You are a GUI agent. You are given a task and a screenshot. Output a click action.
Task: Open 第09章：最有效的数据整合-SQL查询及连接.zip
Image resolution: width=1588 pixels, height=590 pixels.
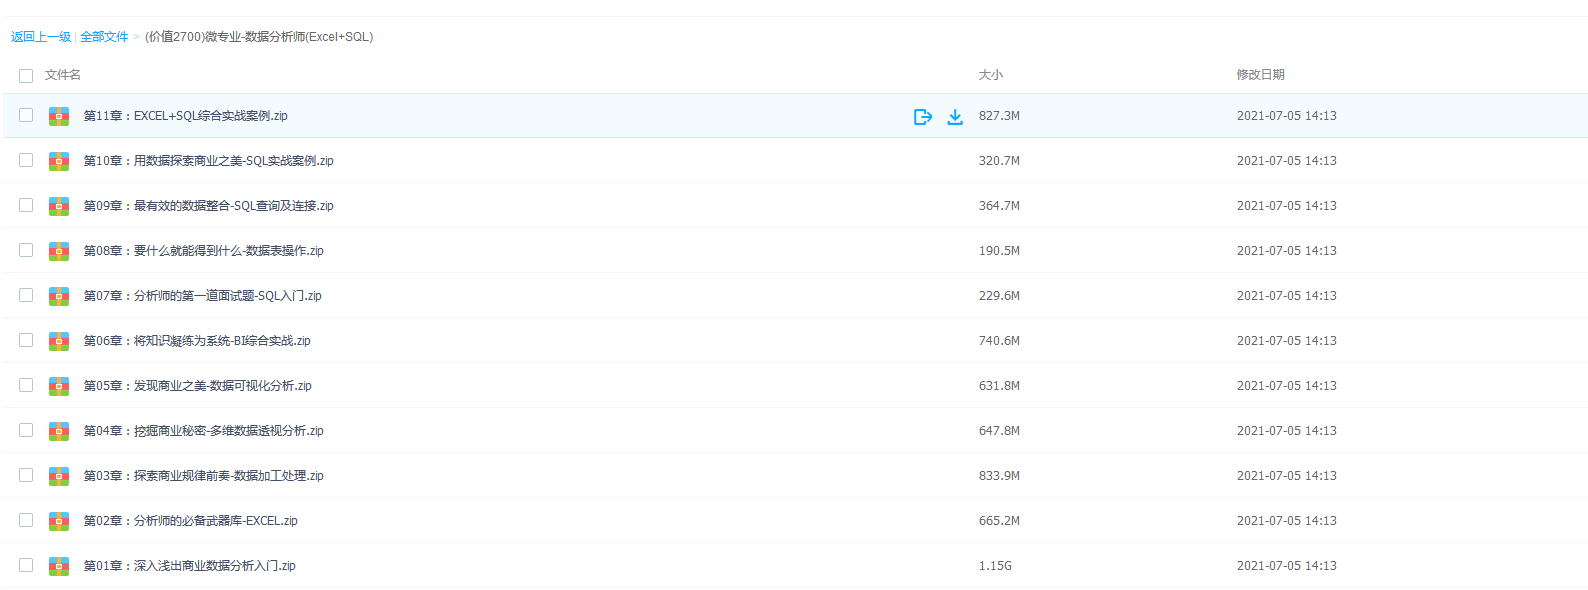coord(209,206)
